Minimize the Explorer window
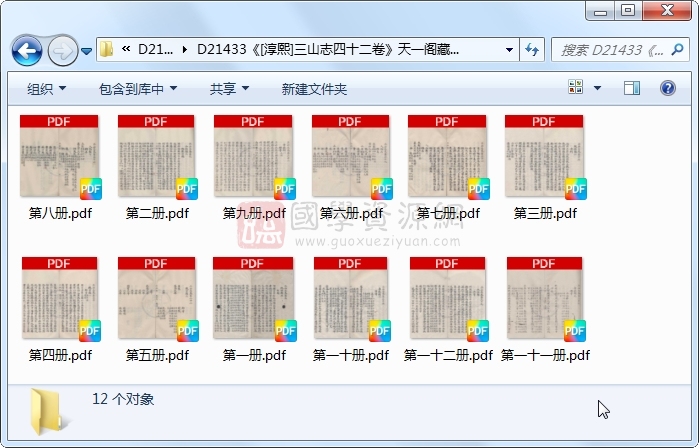 tap(600, 10)
